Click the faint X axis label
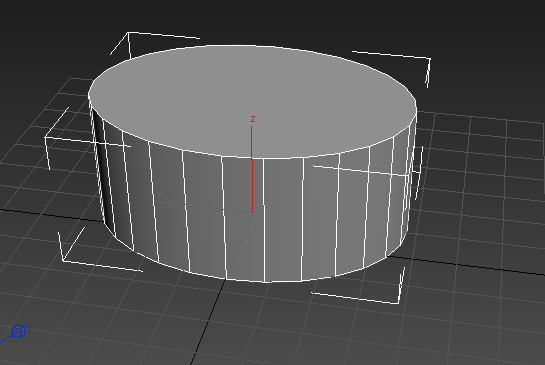The height and width of the screenshot is (365, 545). [160, 195]
